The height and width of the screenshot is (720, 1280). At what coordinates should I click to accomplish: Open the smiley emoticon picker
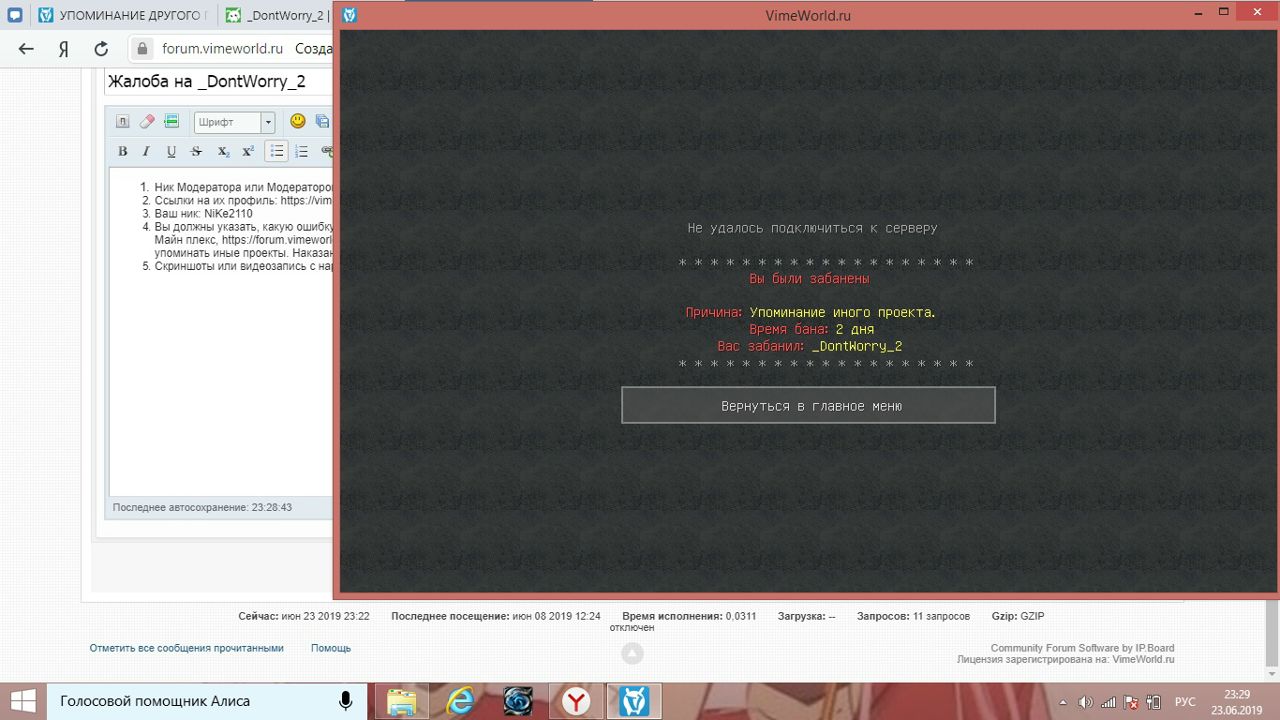point(297,121)
